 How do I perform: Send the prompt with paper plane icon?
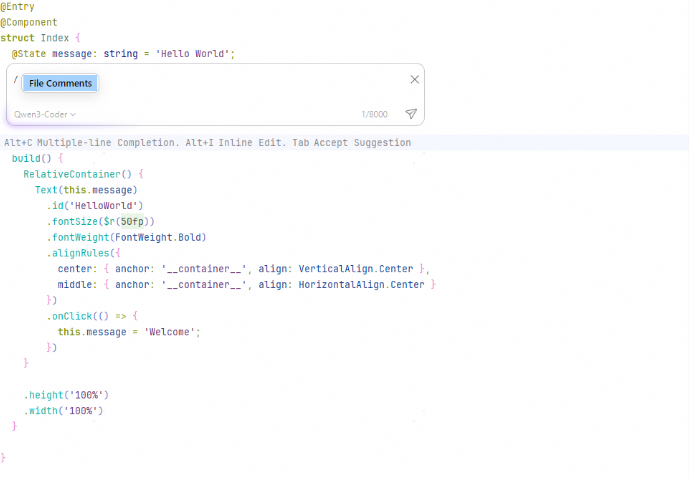point(411,114)
